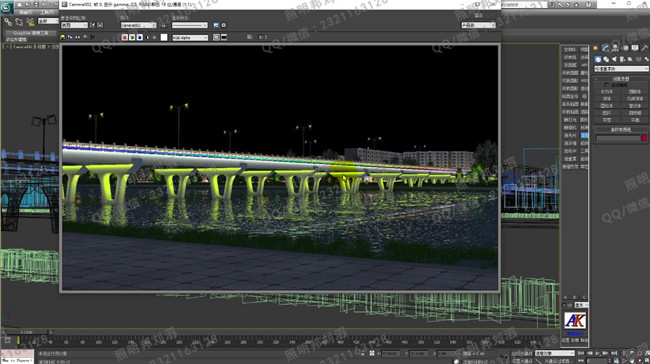Select the Systems category icon
The width and height of the screenshot is (650, 364).
pos(646,59)
